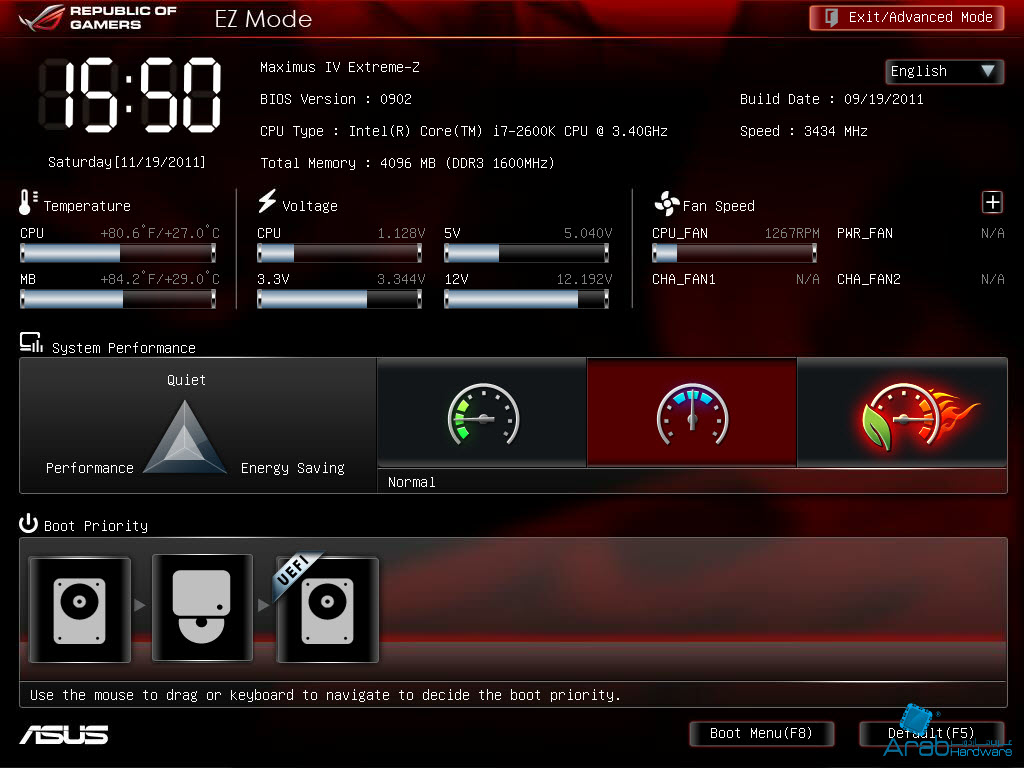The height and width of the screenshot is (768, 1024).
Task: Click the CPU voltage bar
Action: click(x=340, y=253)
